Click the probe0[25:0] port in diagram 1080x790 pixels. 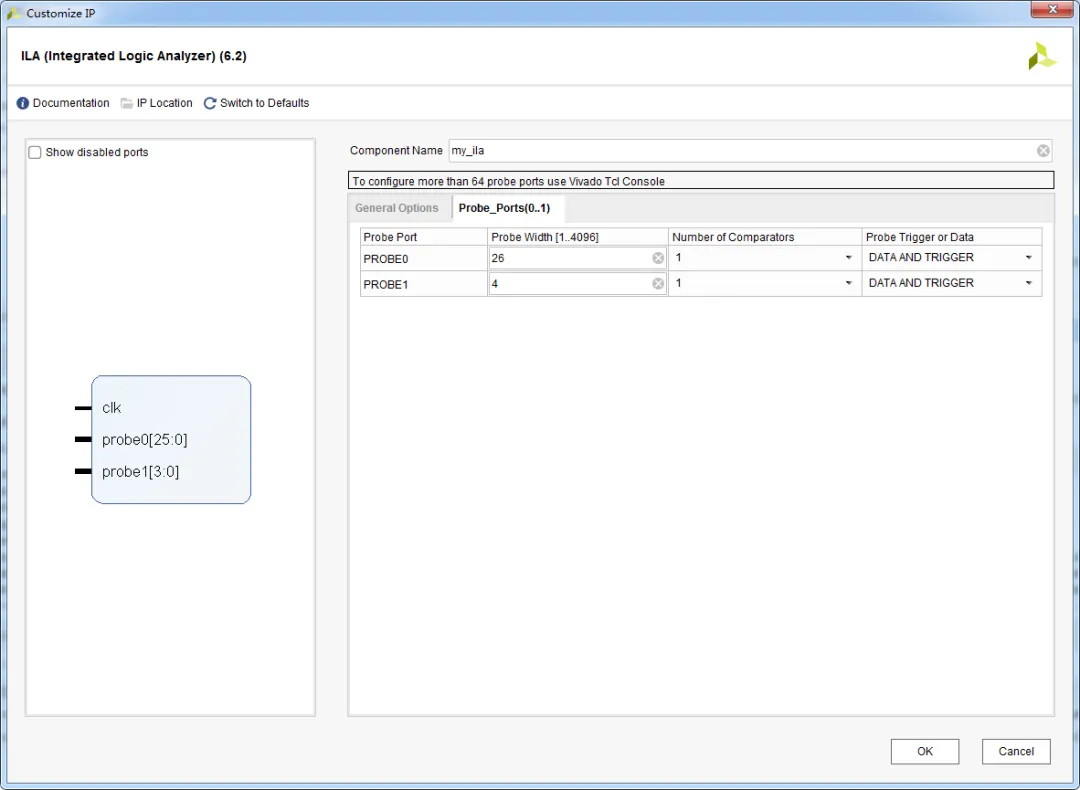[144, 439]
